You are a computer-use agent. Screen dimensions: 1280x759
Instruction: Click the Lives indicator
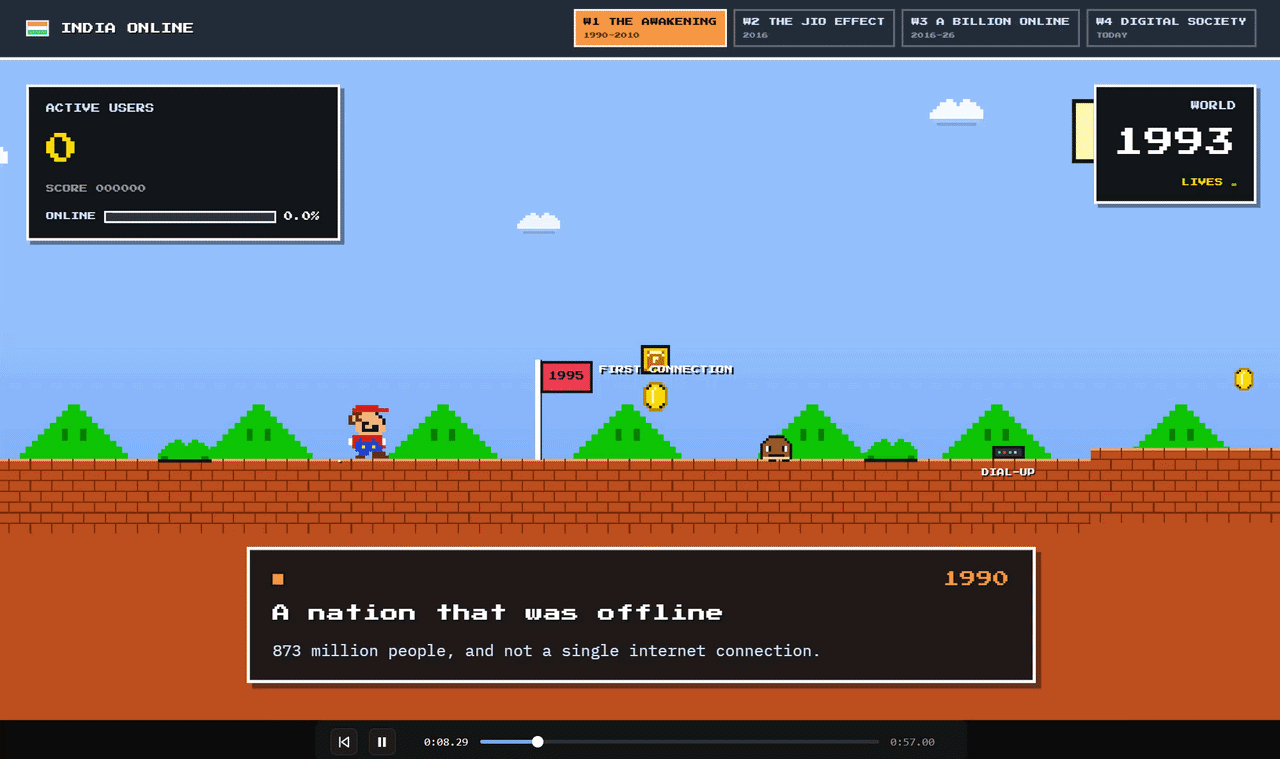pos(1208,182)
